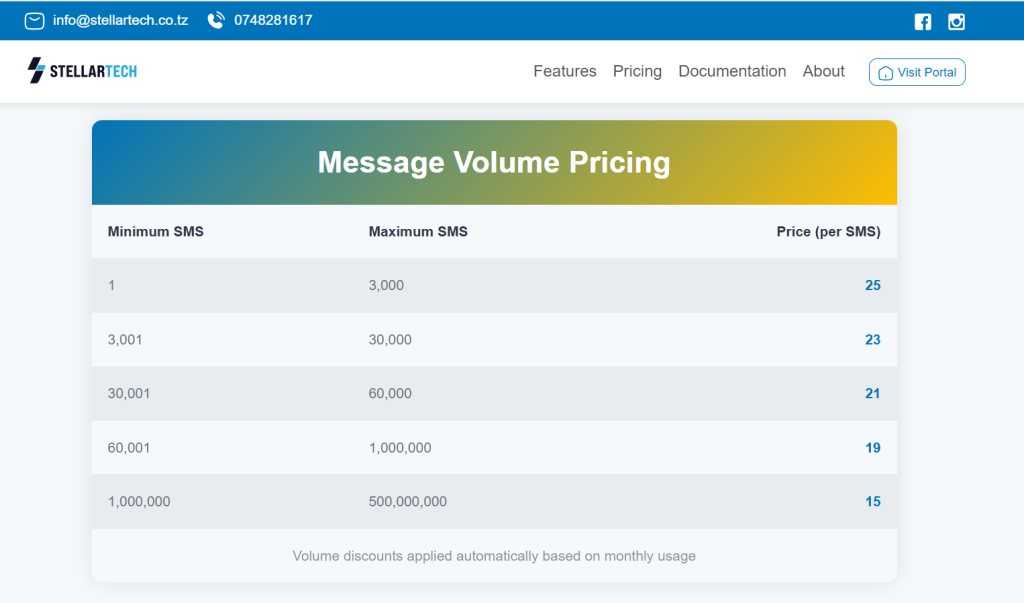Click the Message Volume Pricing header banner
Viewport: 1024px width, 603px height.
pos(494,162)
